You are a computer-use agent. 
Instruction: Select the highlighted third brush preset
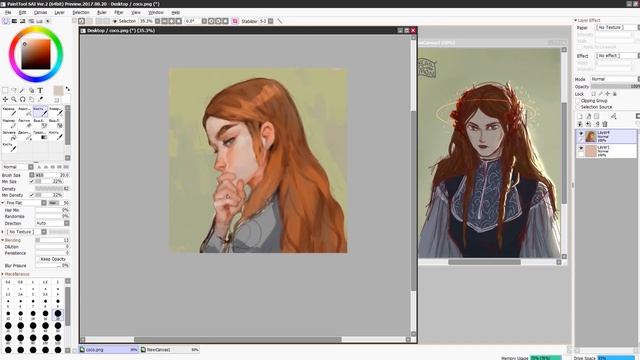click(40, 111)
